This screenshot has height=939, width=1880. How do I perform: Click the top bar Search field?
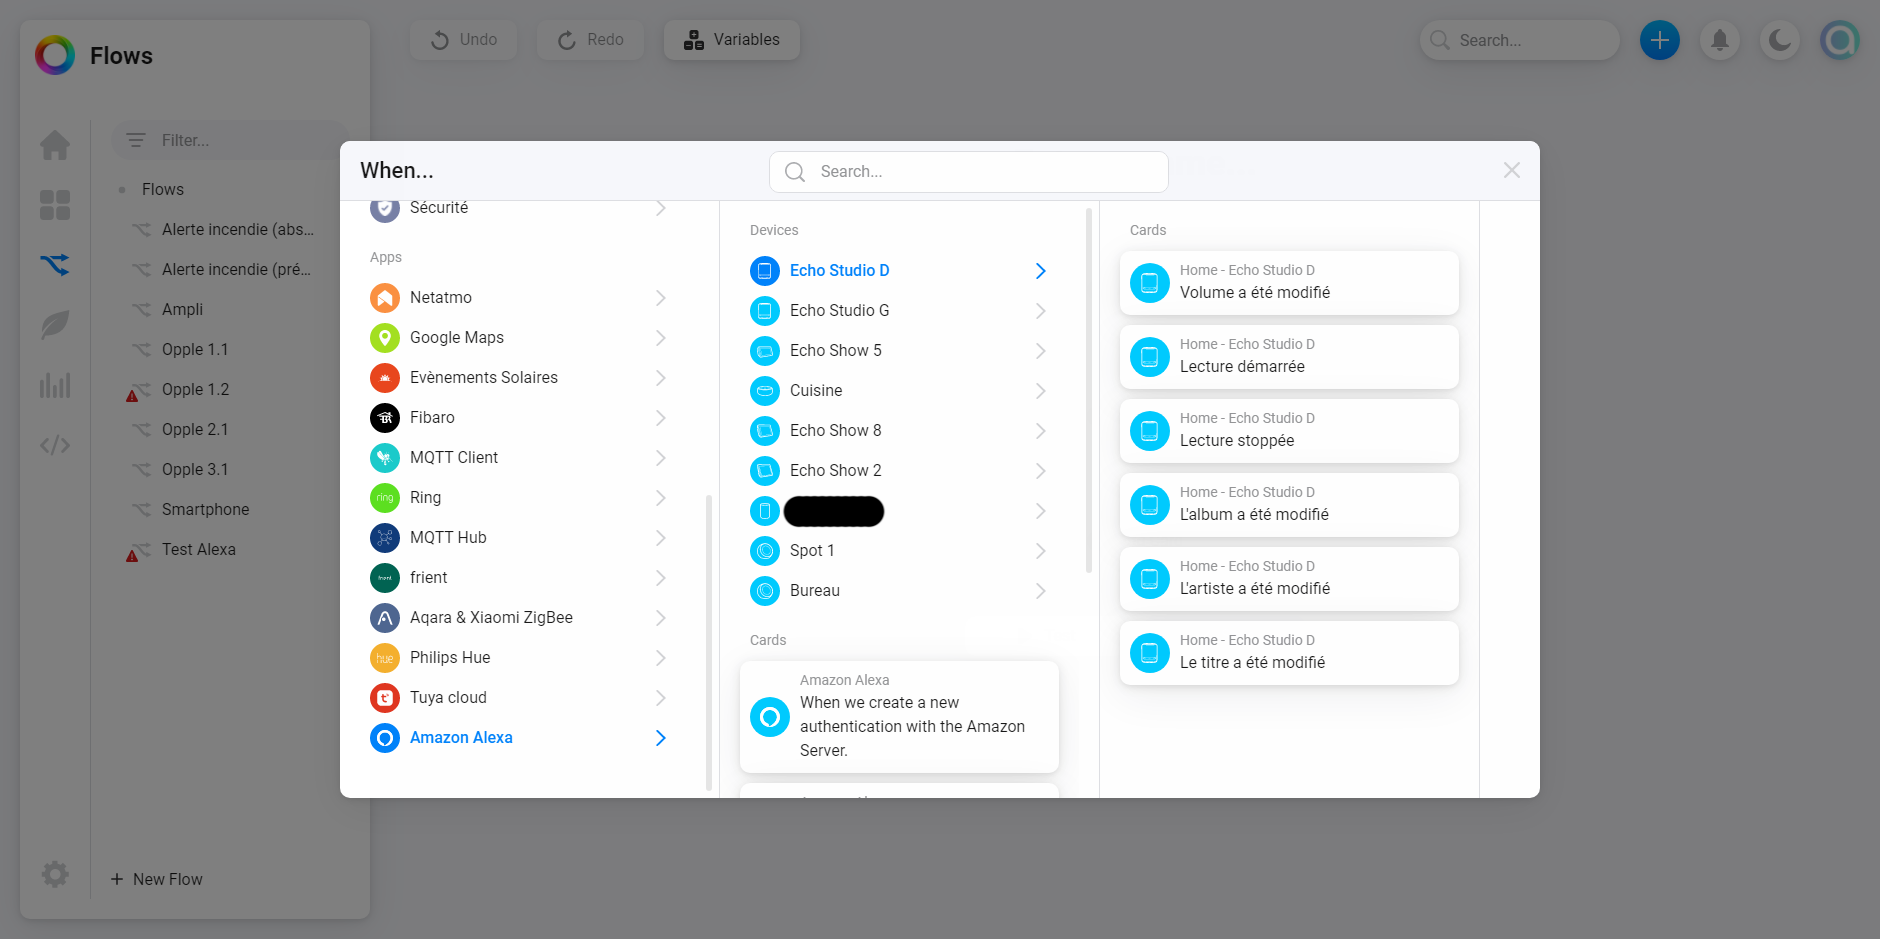coord(1520,40)
